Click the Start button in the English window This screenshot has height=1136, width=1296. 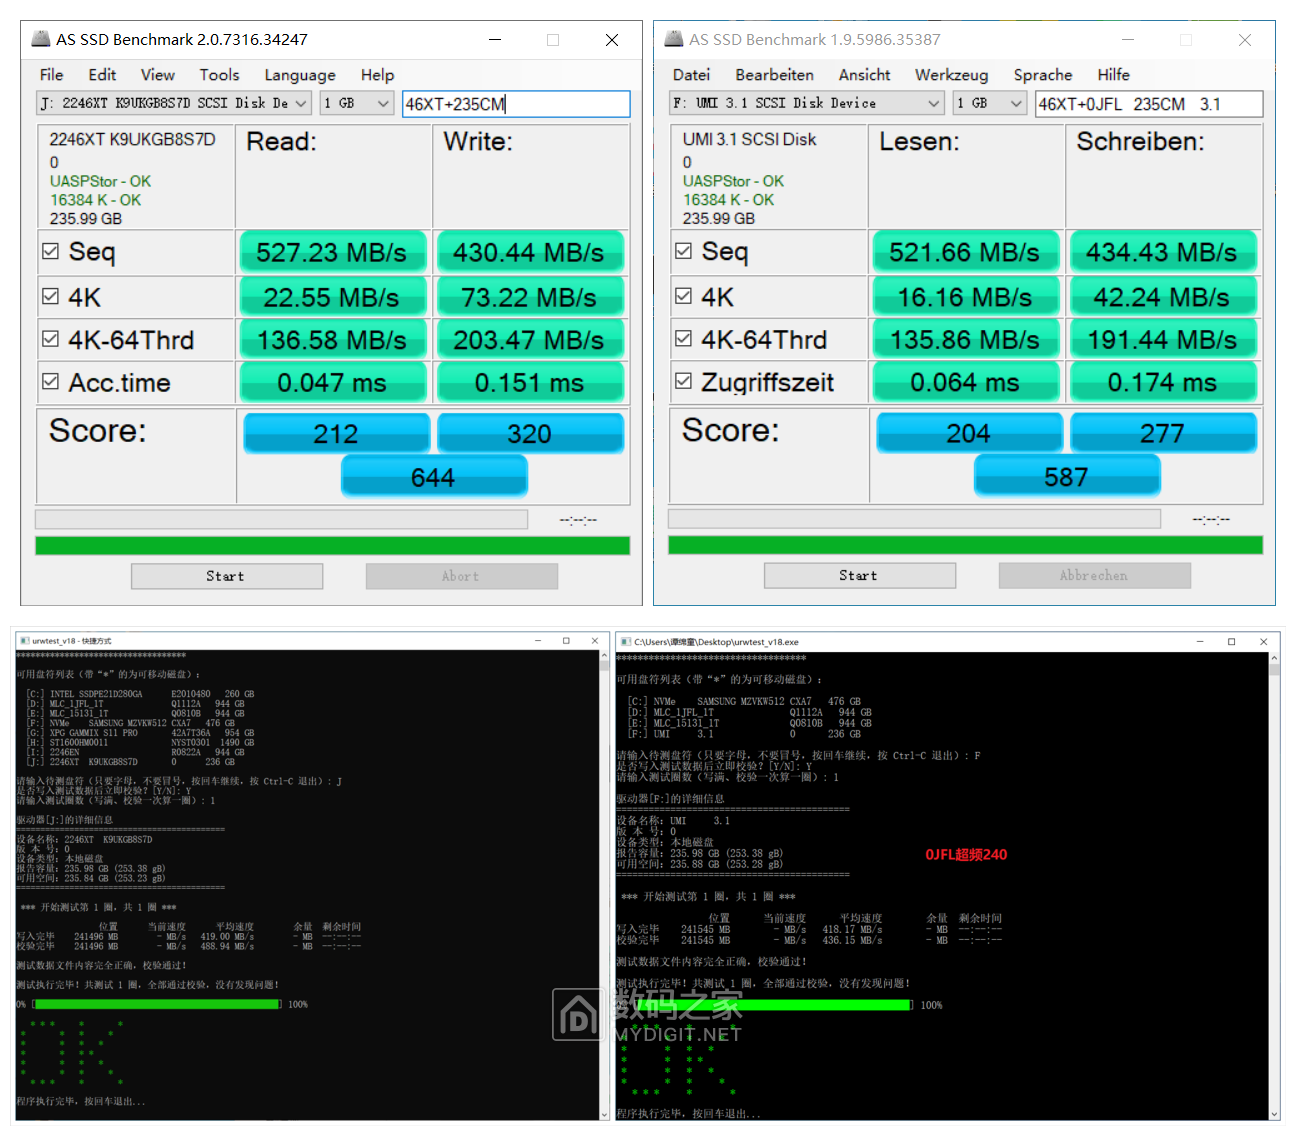pos(227,576)
